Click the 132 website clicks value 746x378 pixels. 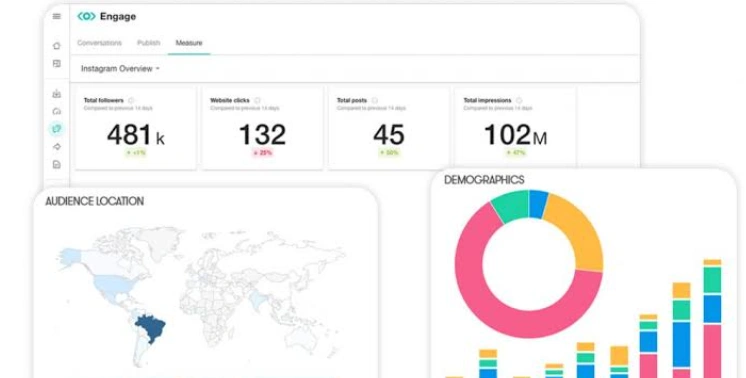coord(263,135)
